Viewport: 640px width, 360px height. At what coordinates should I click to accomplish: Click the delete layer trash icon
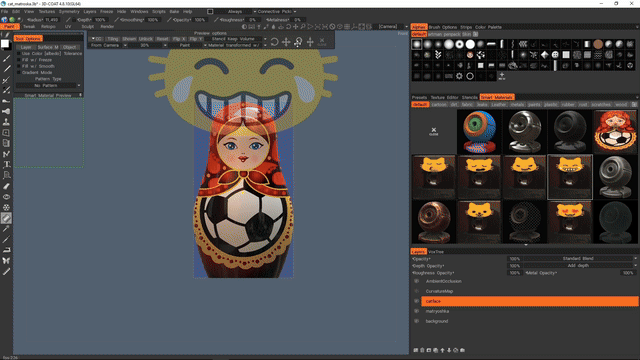[422, 350]
